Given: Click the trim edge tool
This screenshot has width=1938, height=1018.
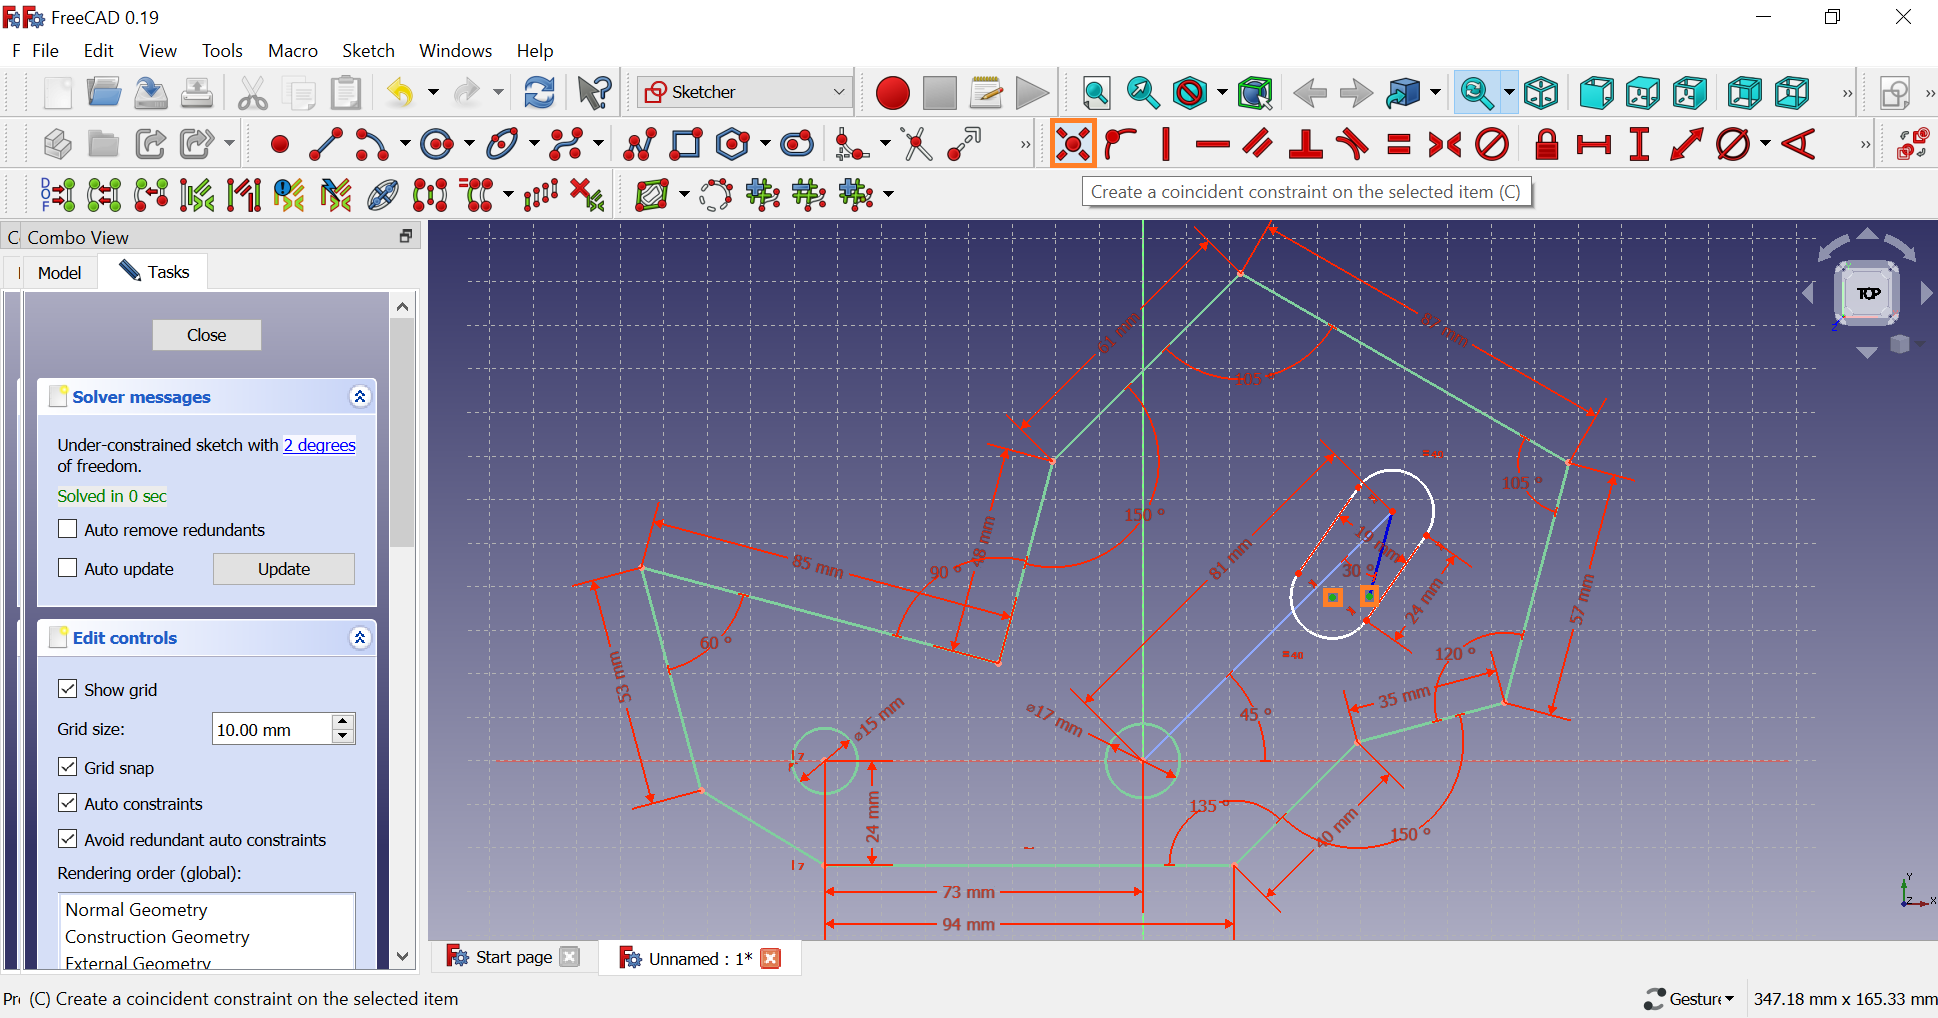Looking at the screenshot, I should (x=916, y=145).
